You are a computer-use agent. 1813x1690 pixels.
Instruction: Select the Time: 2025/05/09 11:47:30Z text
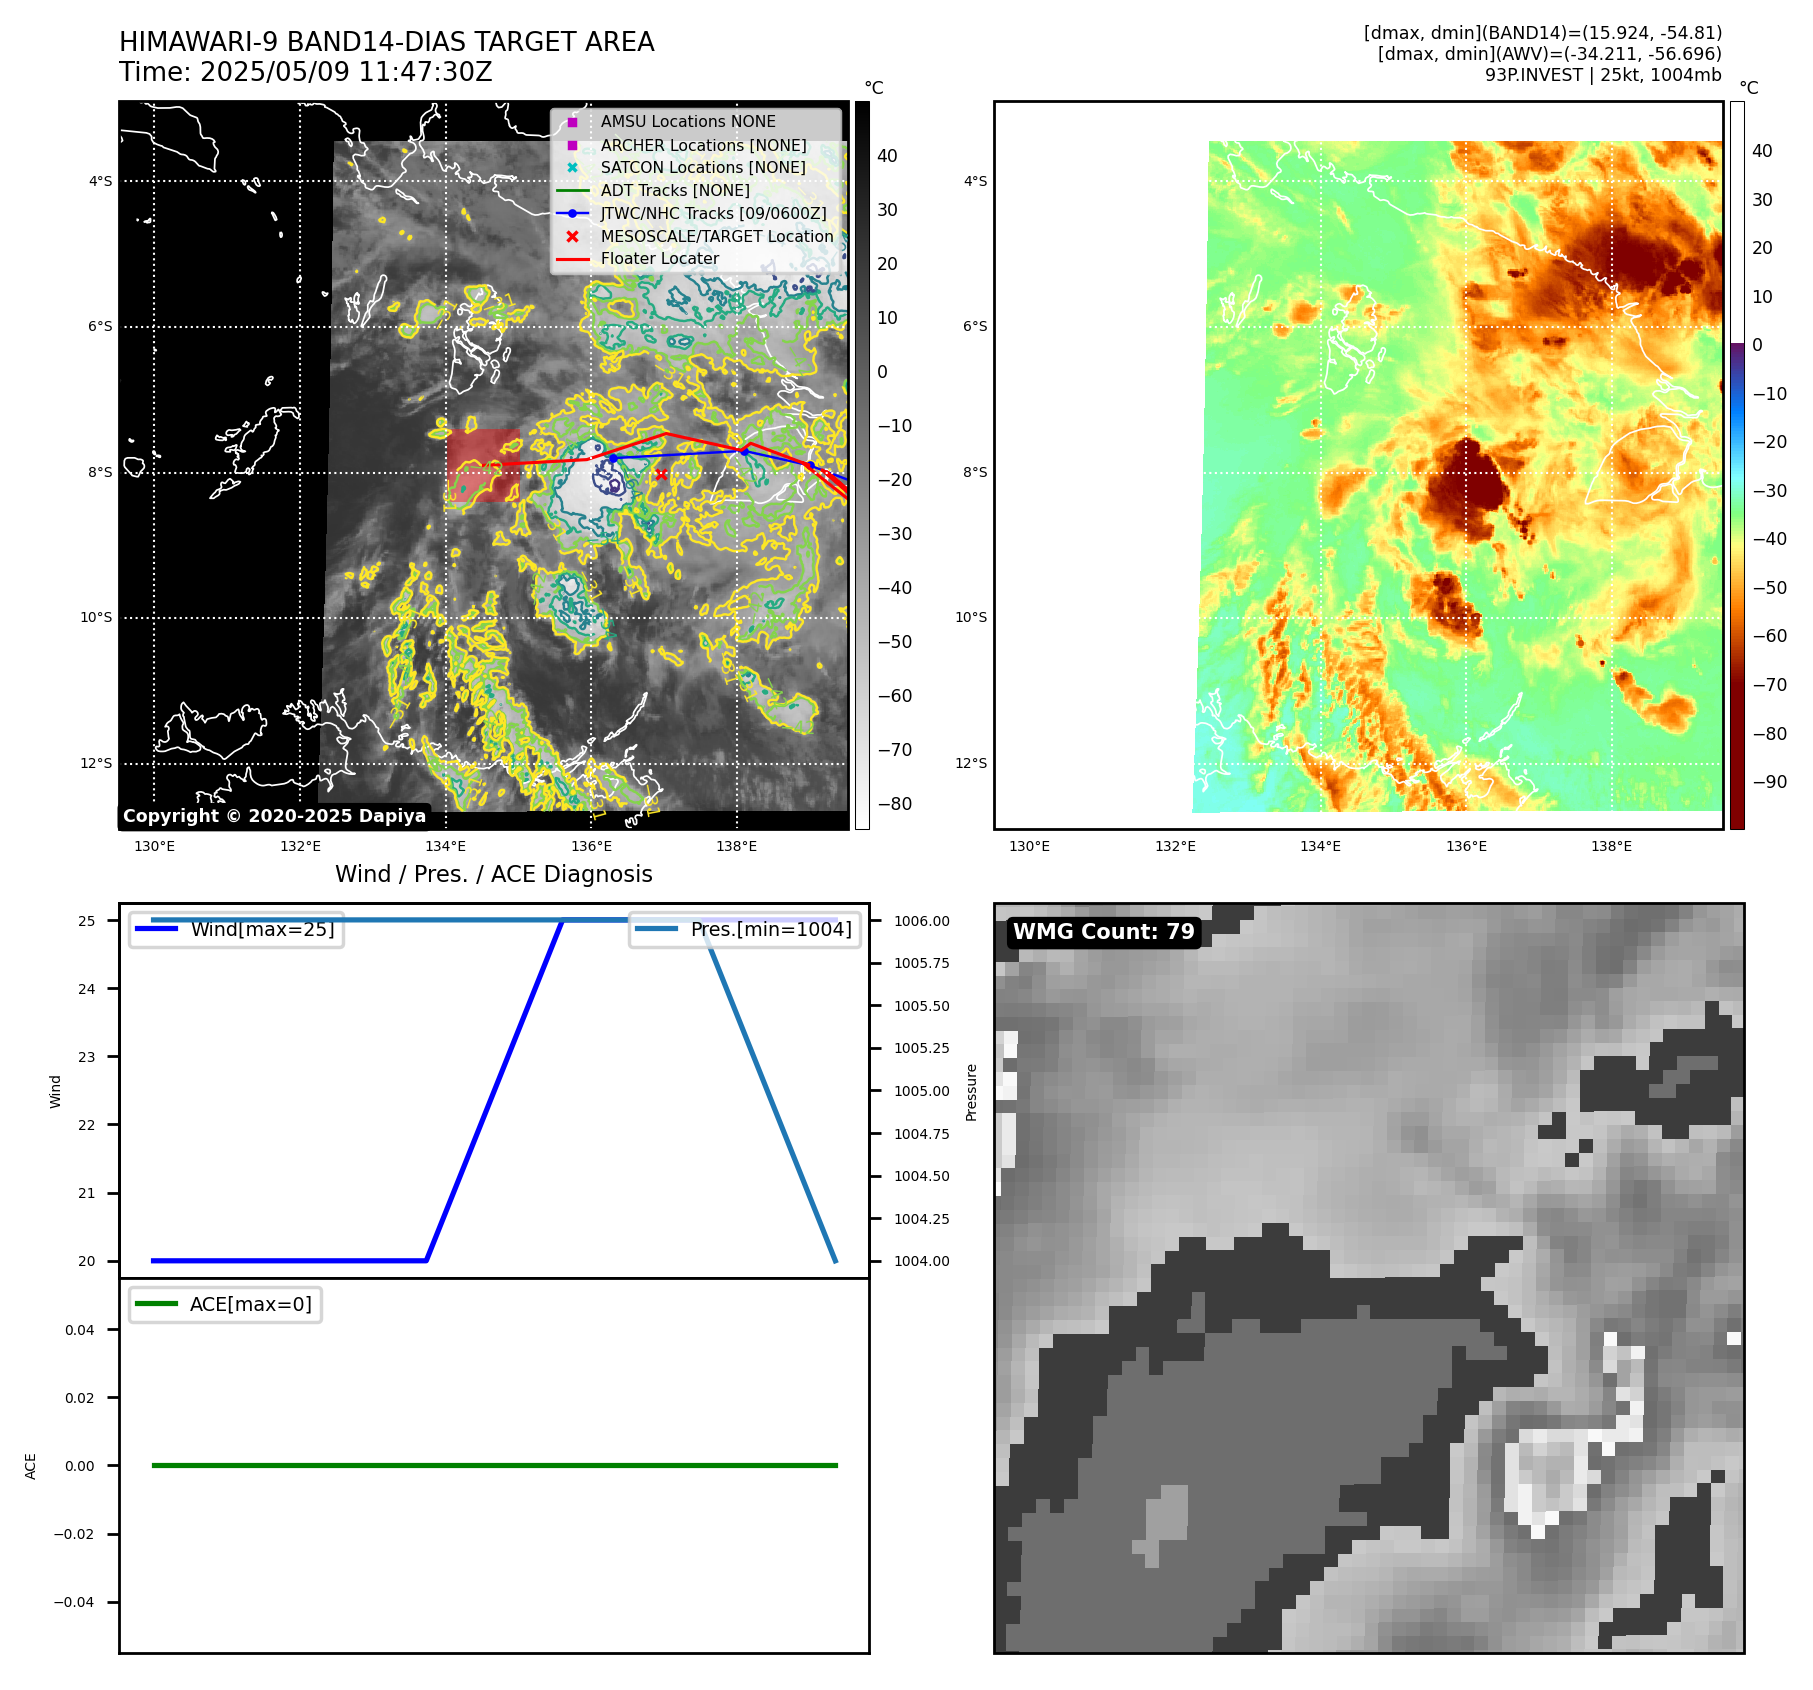coord(306,72)
